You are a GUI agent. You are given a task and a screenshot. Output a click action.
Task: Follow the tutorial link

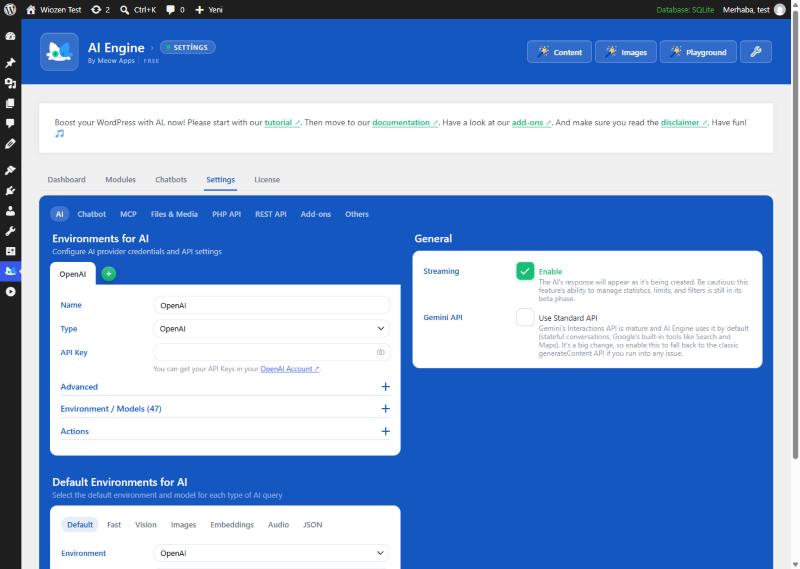point(282,122)
